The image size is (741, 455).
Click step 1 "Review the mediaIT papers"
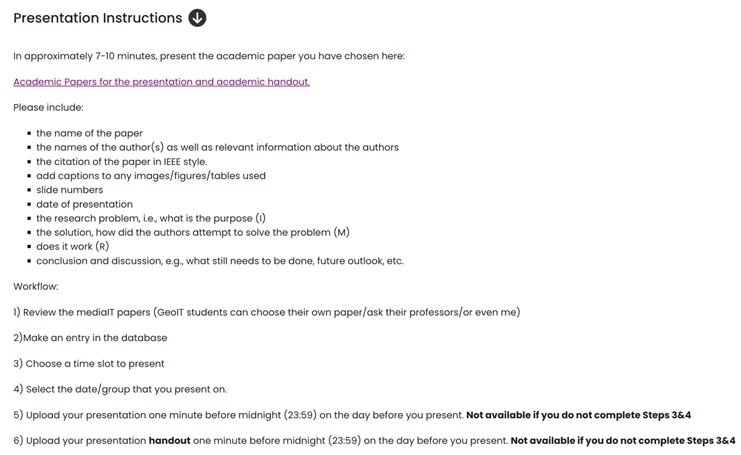pyautogui.click(x=266, y=312)
